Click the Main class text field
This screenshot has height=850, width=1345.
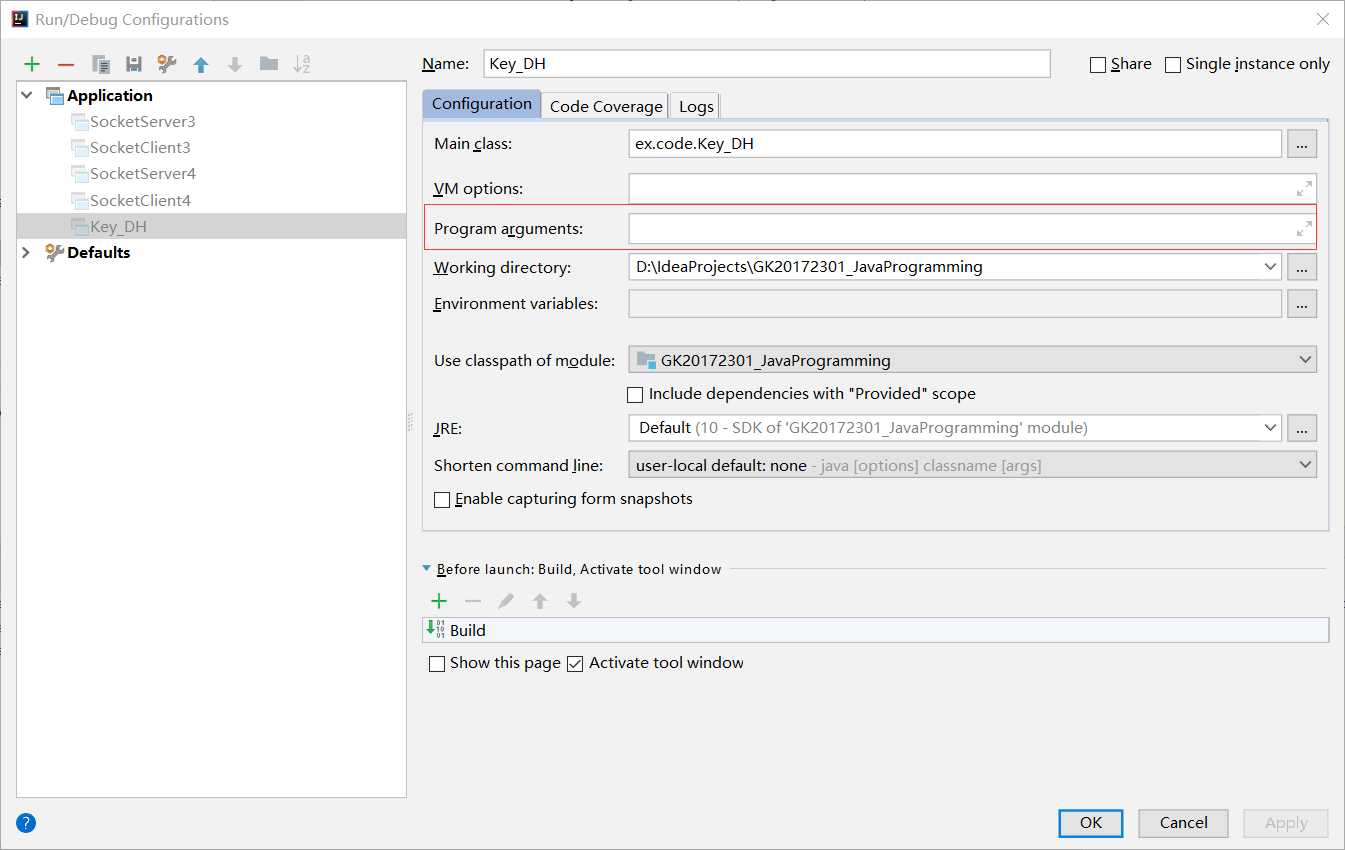[955, 144]
